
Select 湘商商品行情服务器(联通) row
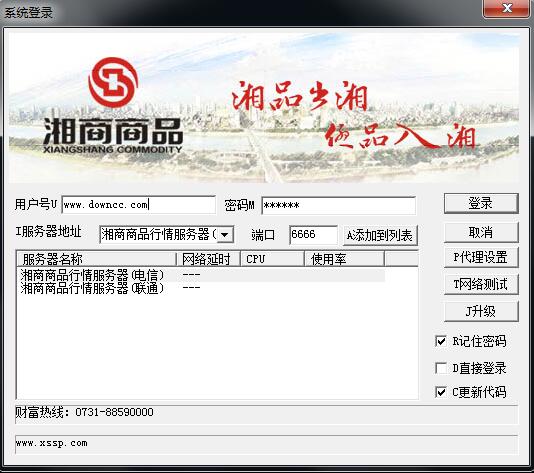pos(201,288)
